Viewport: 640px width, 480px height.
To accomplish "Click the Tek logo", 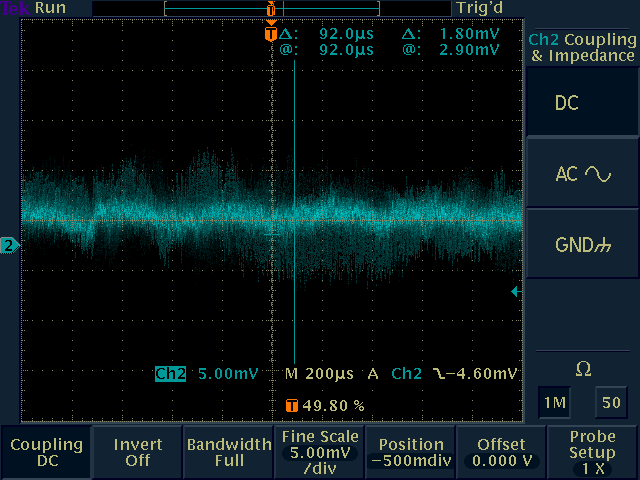I will (x=16, y=8).
